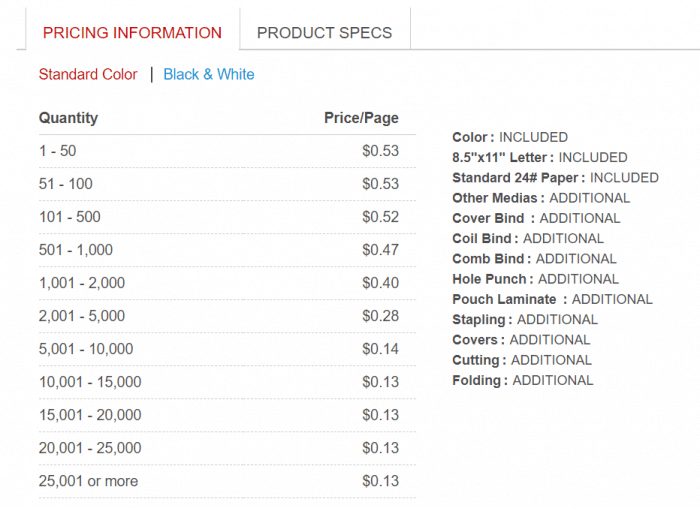Select the Folding: ADDITIONAL entry
Image resolution: width=700 pixels, height=508 pixels.
pyautogui.click(x=522, y=380)
